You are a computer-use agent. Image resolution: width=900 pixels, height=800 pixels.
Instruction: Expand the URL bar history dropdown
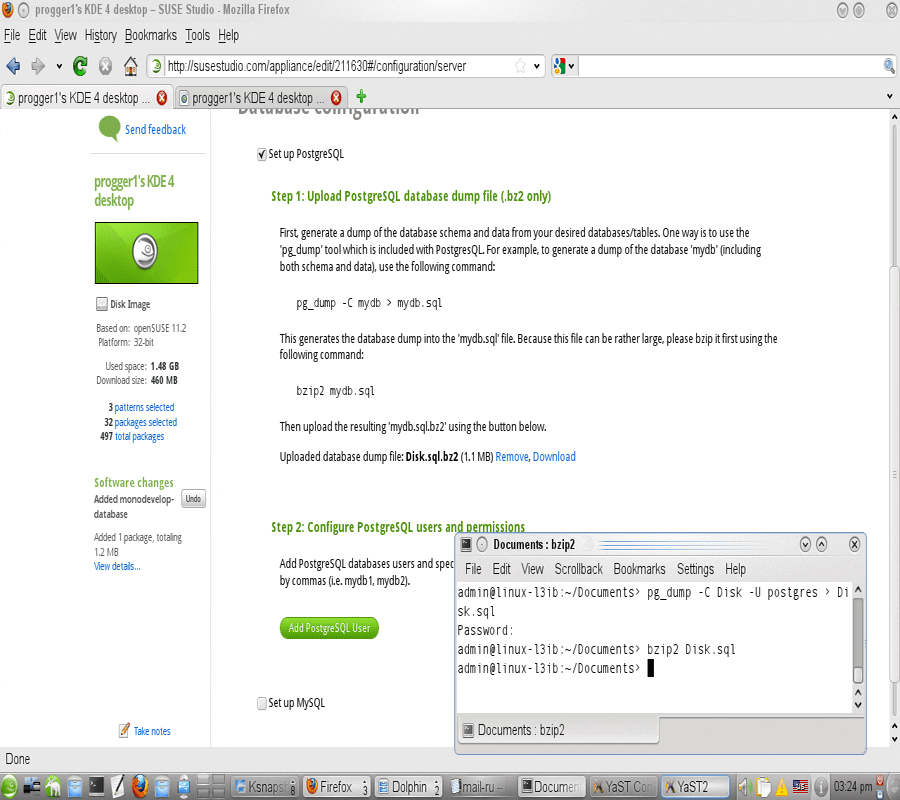[x=537, y=66]
